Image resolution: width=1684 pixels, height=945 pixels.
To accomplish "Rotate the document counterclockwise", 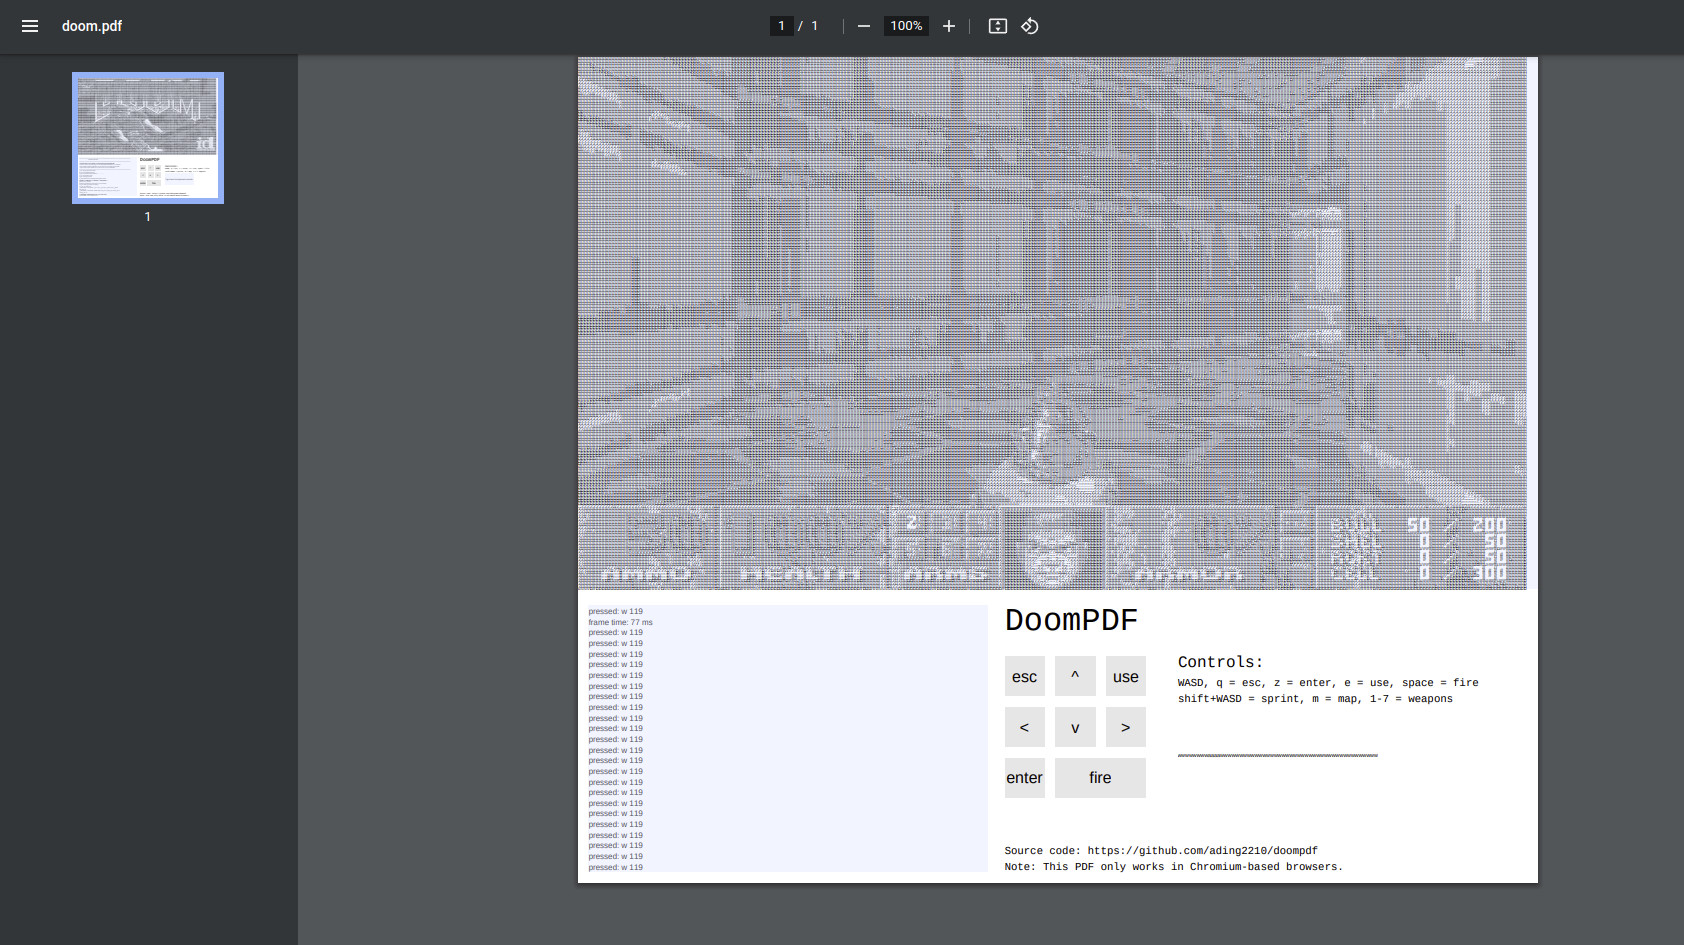I will (1030, 26).
